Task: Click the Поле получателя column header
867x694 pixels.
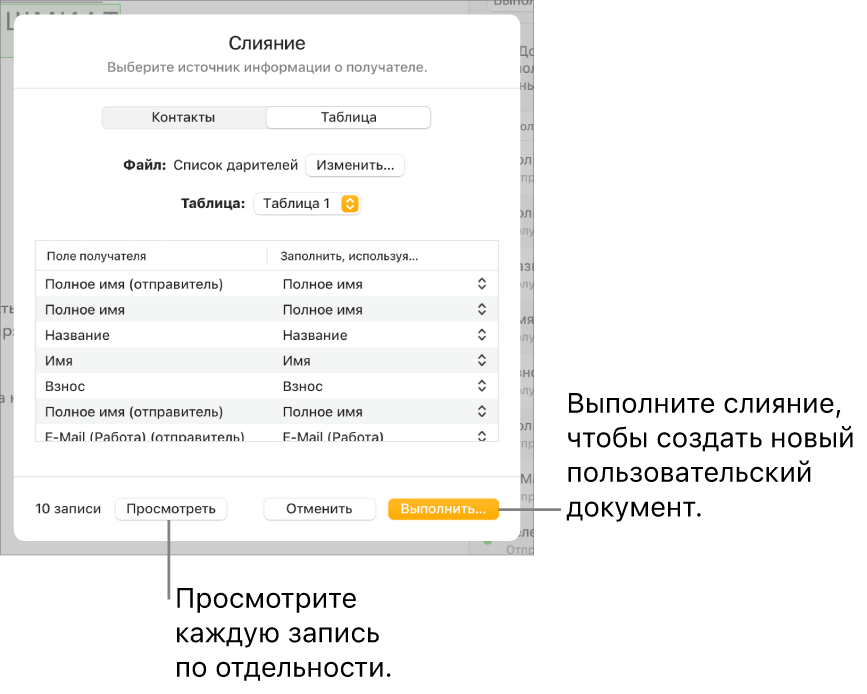Action: (x=96, y=256)
